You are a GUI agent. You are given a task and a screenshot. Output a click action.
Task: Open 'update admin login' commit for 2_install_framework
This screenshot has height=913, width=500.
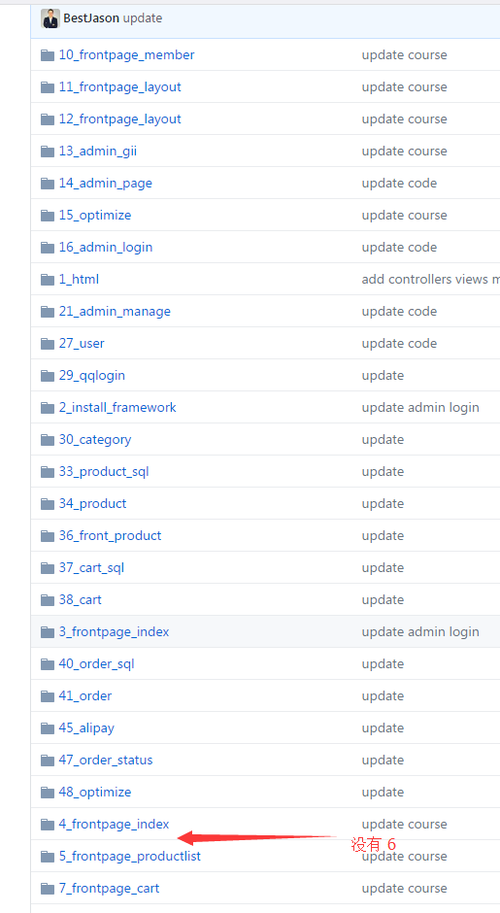pos(420,408)
